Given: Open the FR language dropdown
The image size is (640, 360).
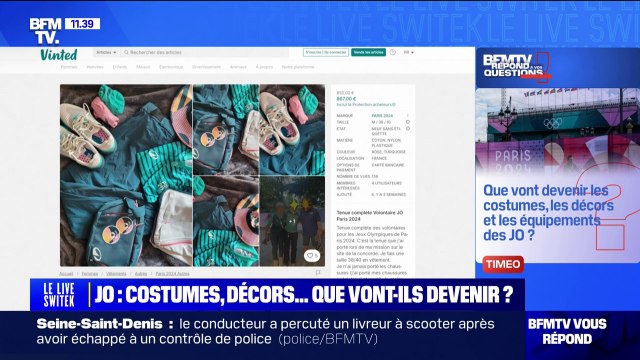Looking at the screenshot, I should tap(409, 52).
